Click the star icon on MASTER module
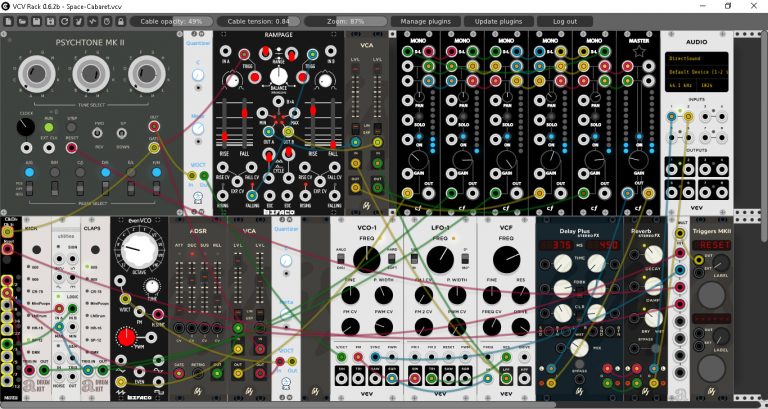 point(639,51)
